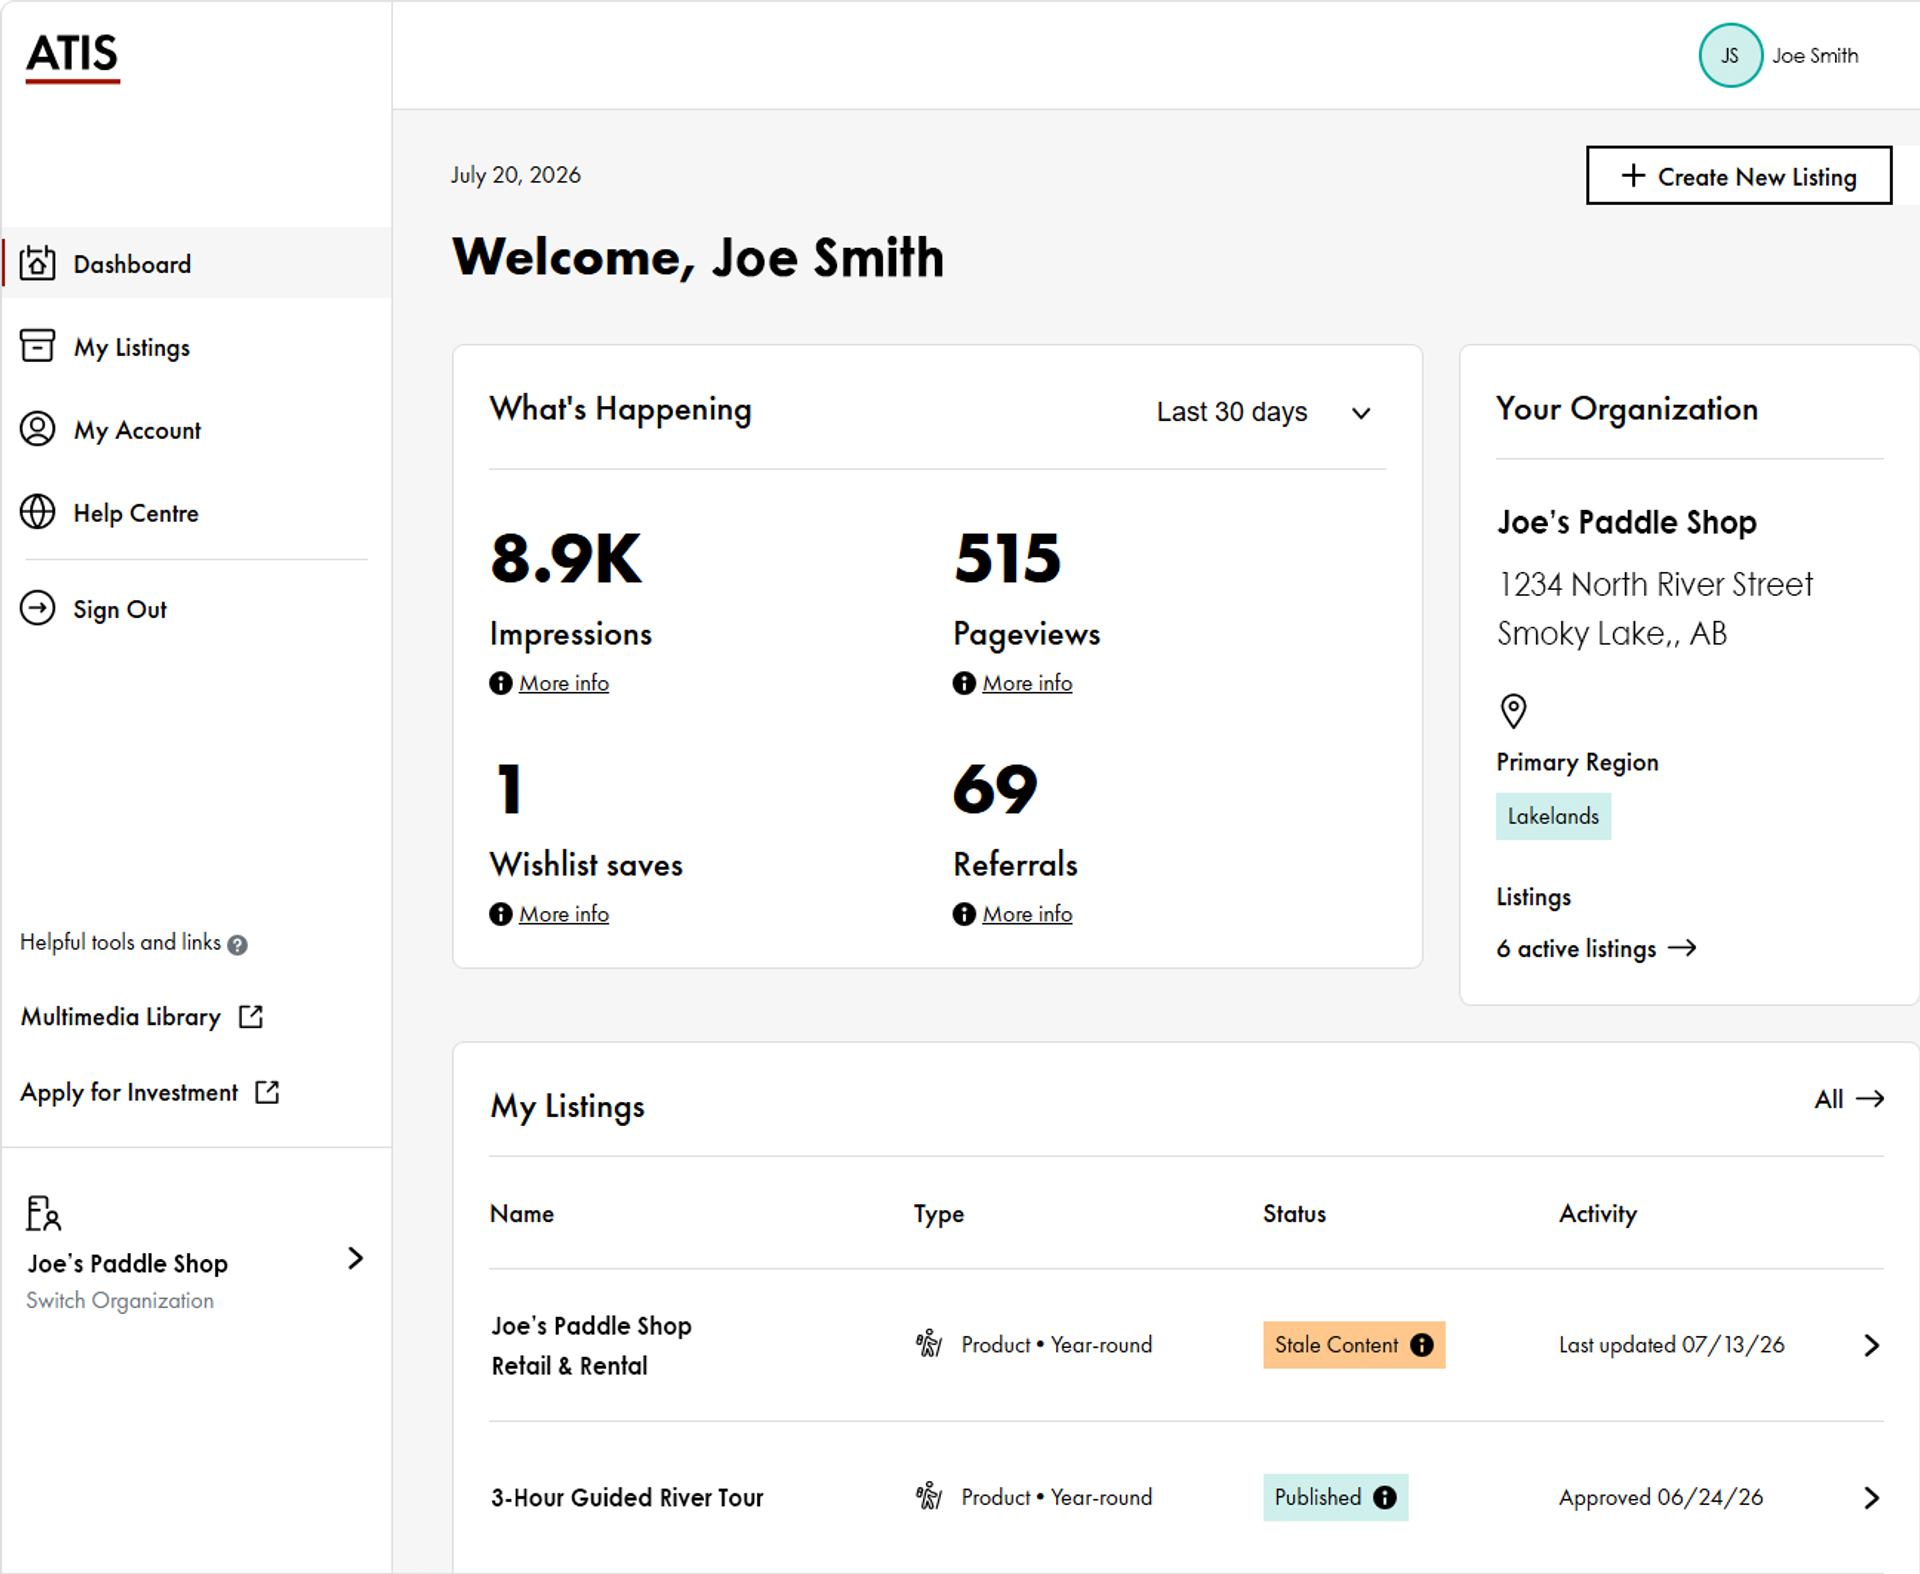Screen dimensions: 1920x1574
Task: Click Create New Listing button
Action: click(1738, 176)
